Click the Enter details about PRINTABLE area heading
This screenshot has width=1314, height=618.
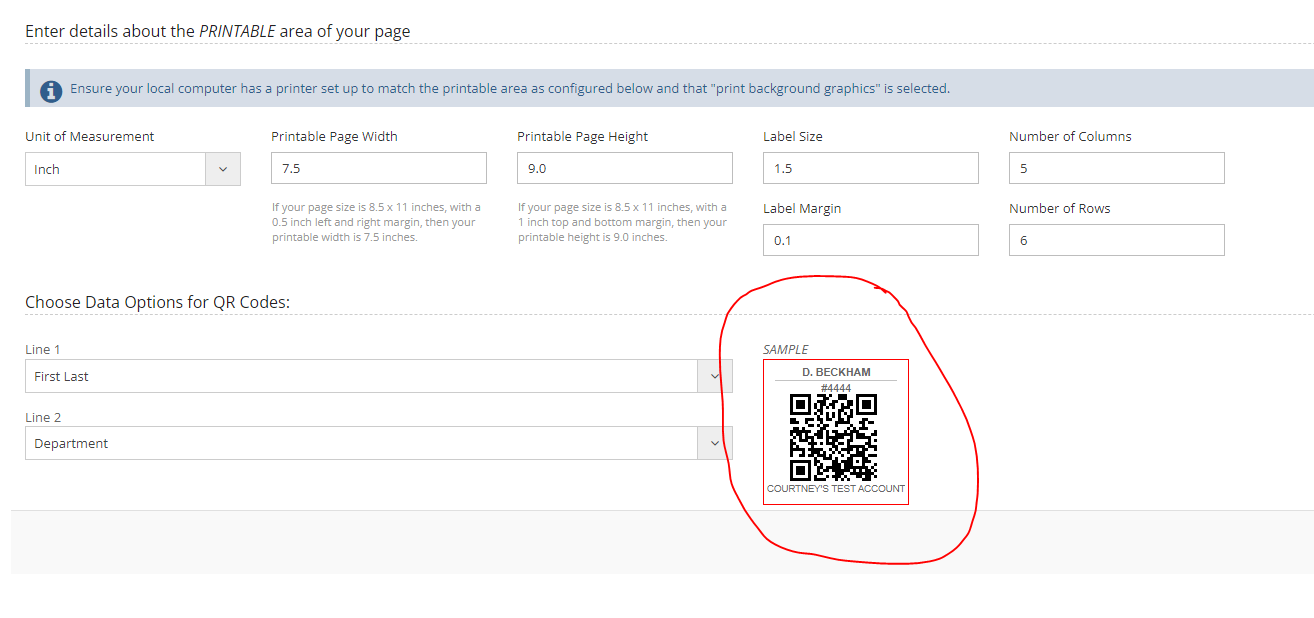[217, 31]
